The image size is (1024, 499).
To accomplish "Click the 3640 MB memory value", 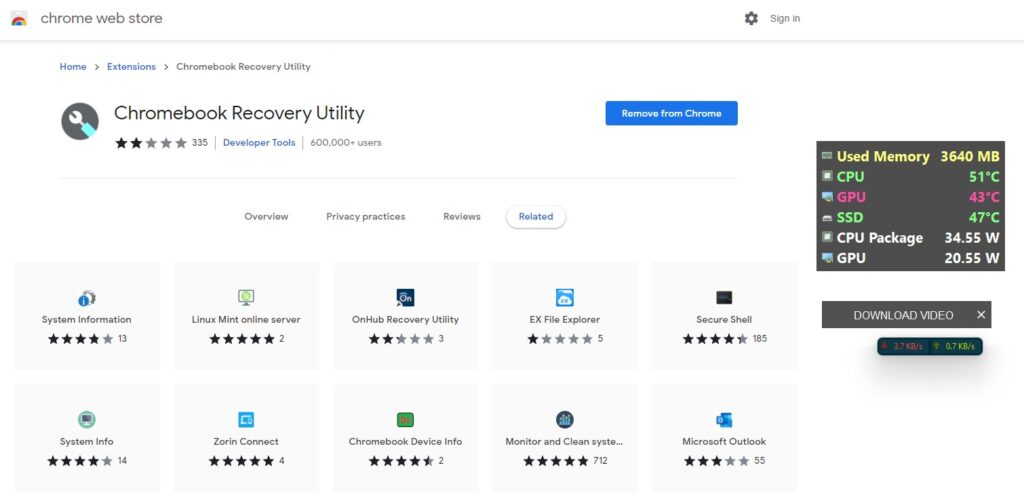I will point(970,156).
